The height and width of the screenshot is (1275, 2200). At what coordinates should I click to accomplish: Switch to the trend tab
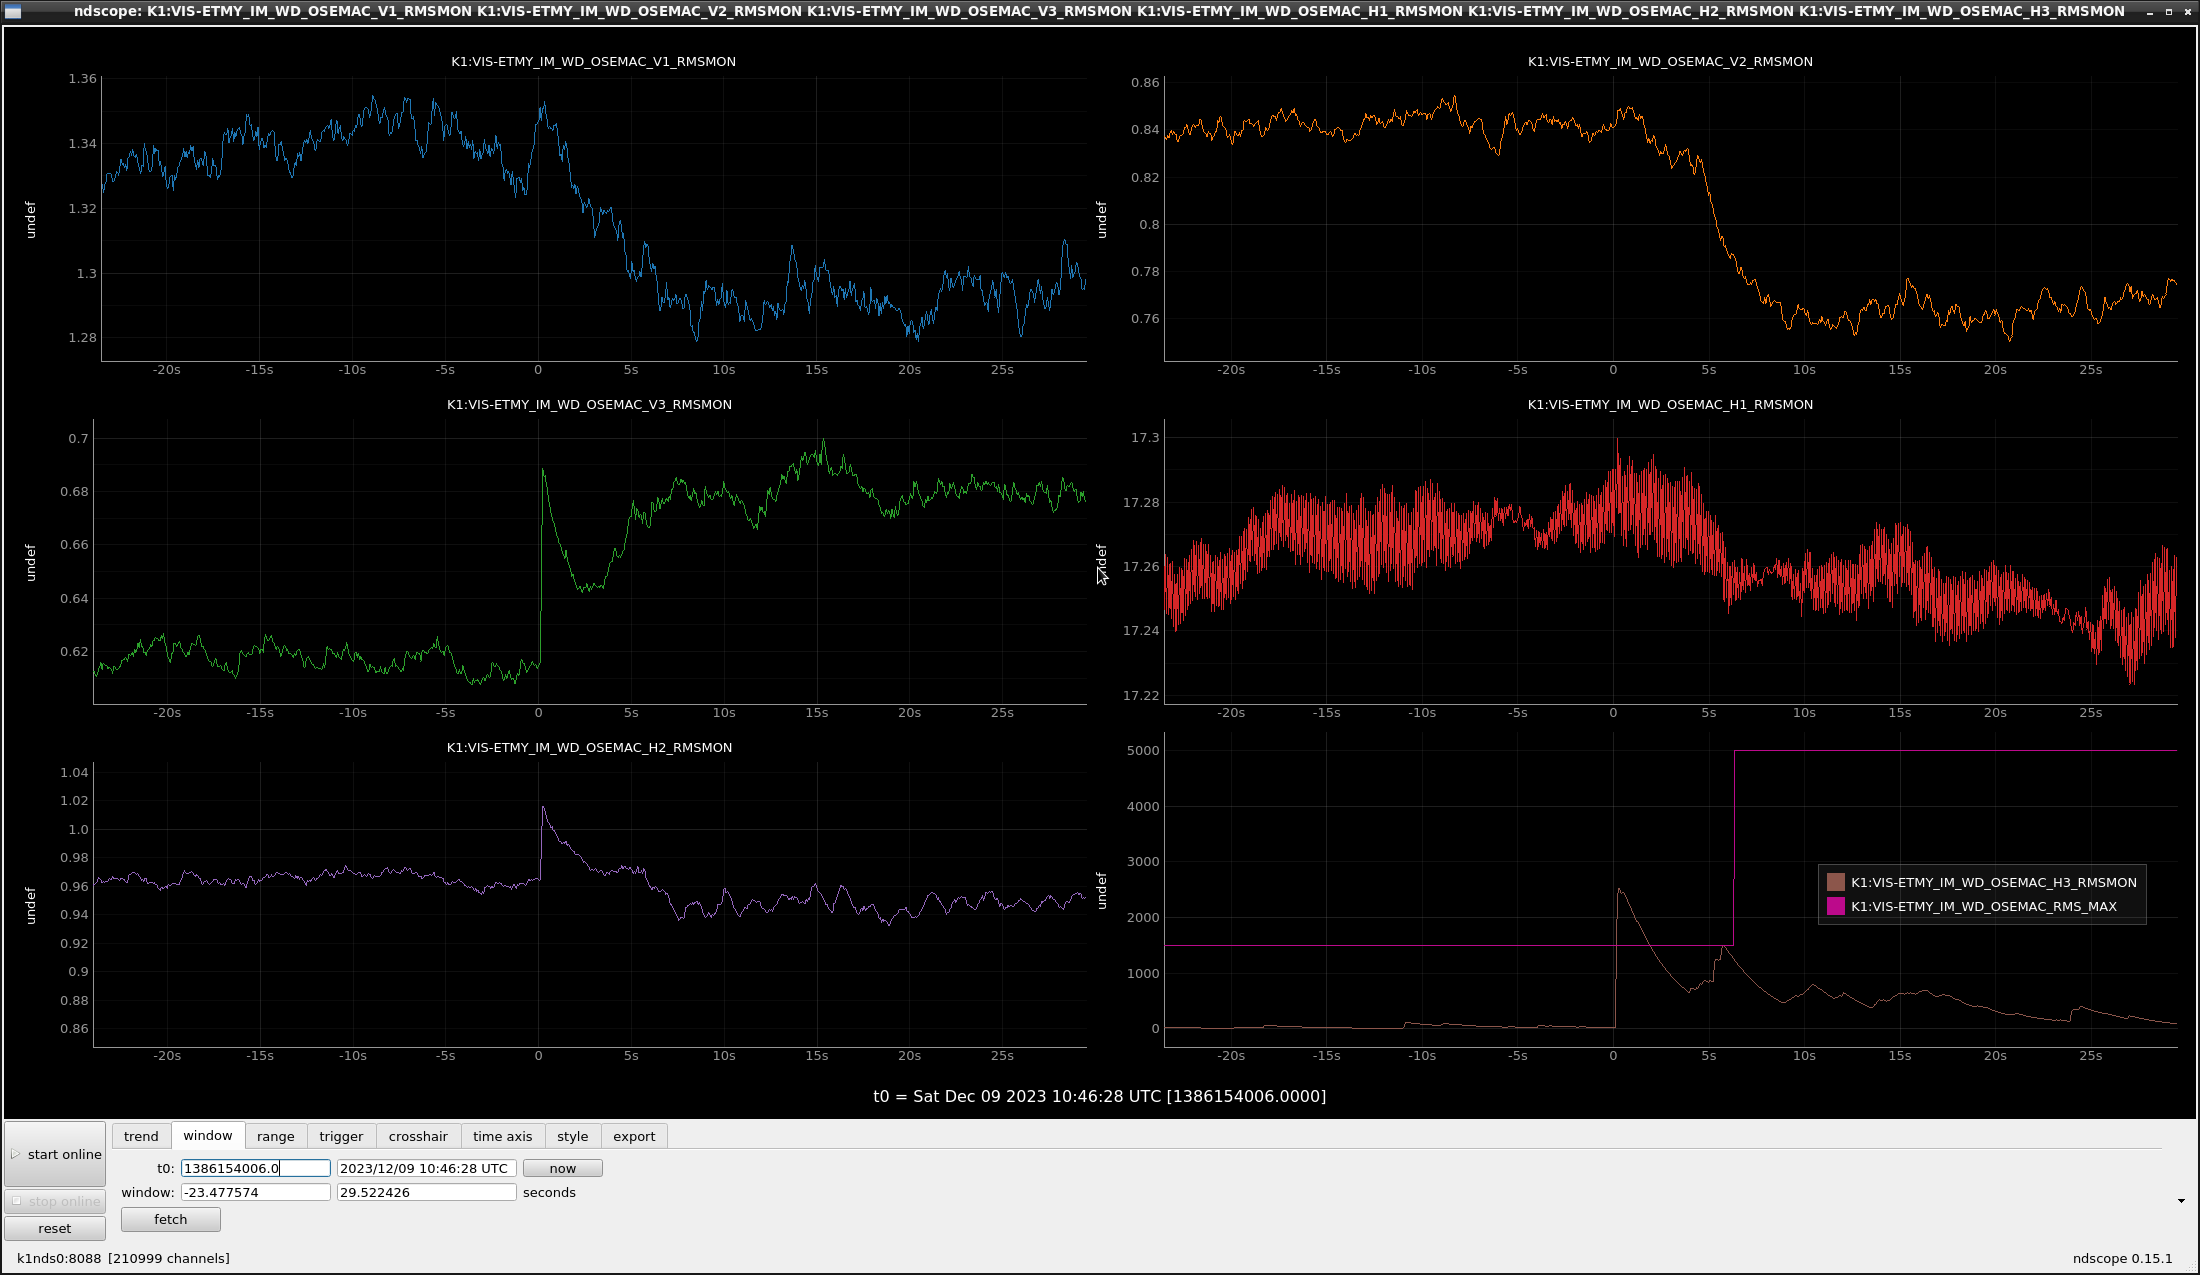coord(141,1136)
